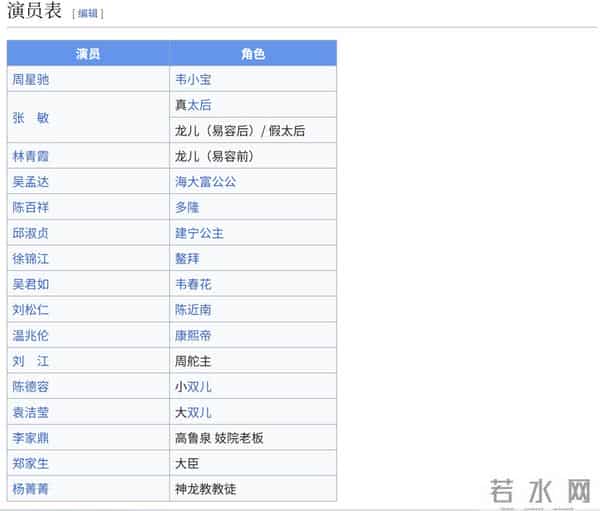Click the 袁洁莹 actor link

click(30, 412)
